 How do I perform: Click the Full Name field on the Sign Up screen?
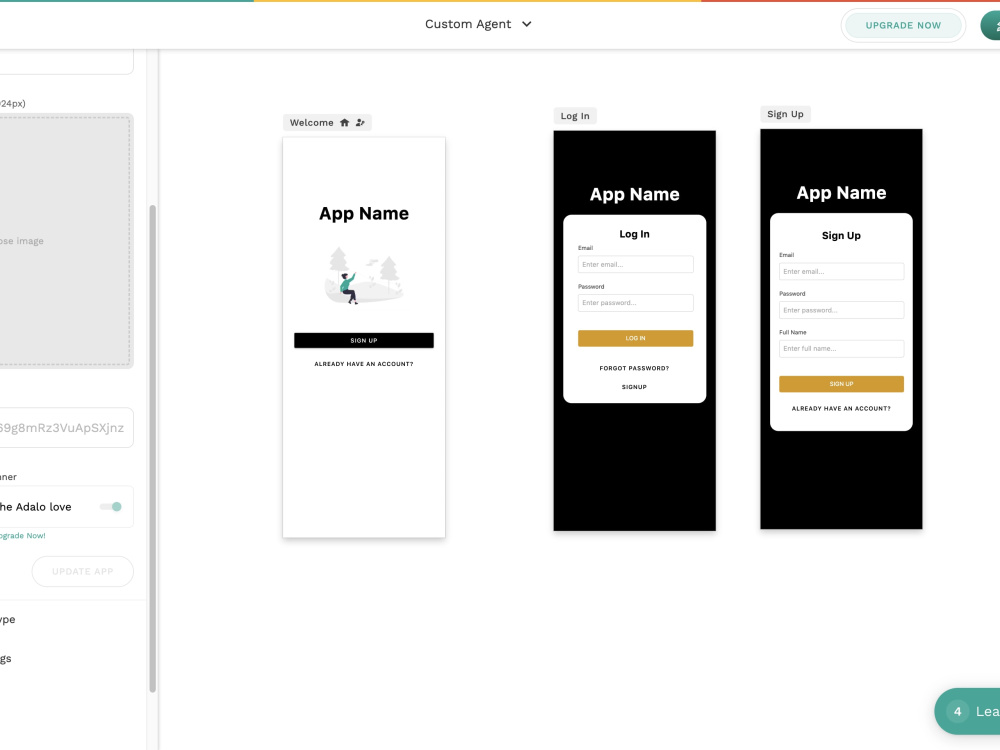[x=841, y=349]
